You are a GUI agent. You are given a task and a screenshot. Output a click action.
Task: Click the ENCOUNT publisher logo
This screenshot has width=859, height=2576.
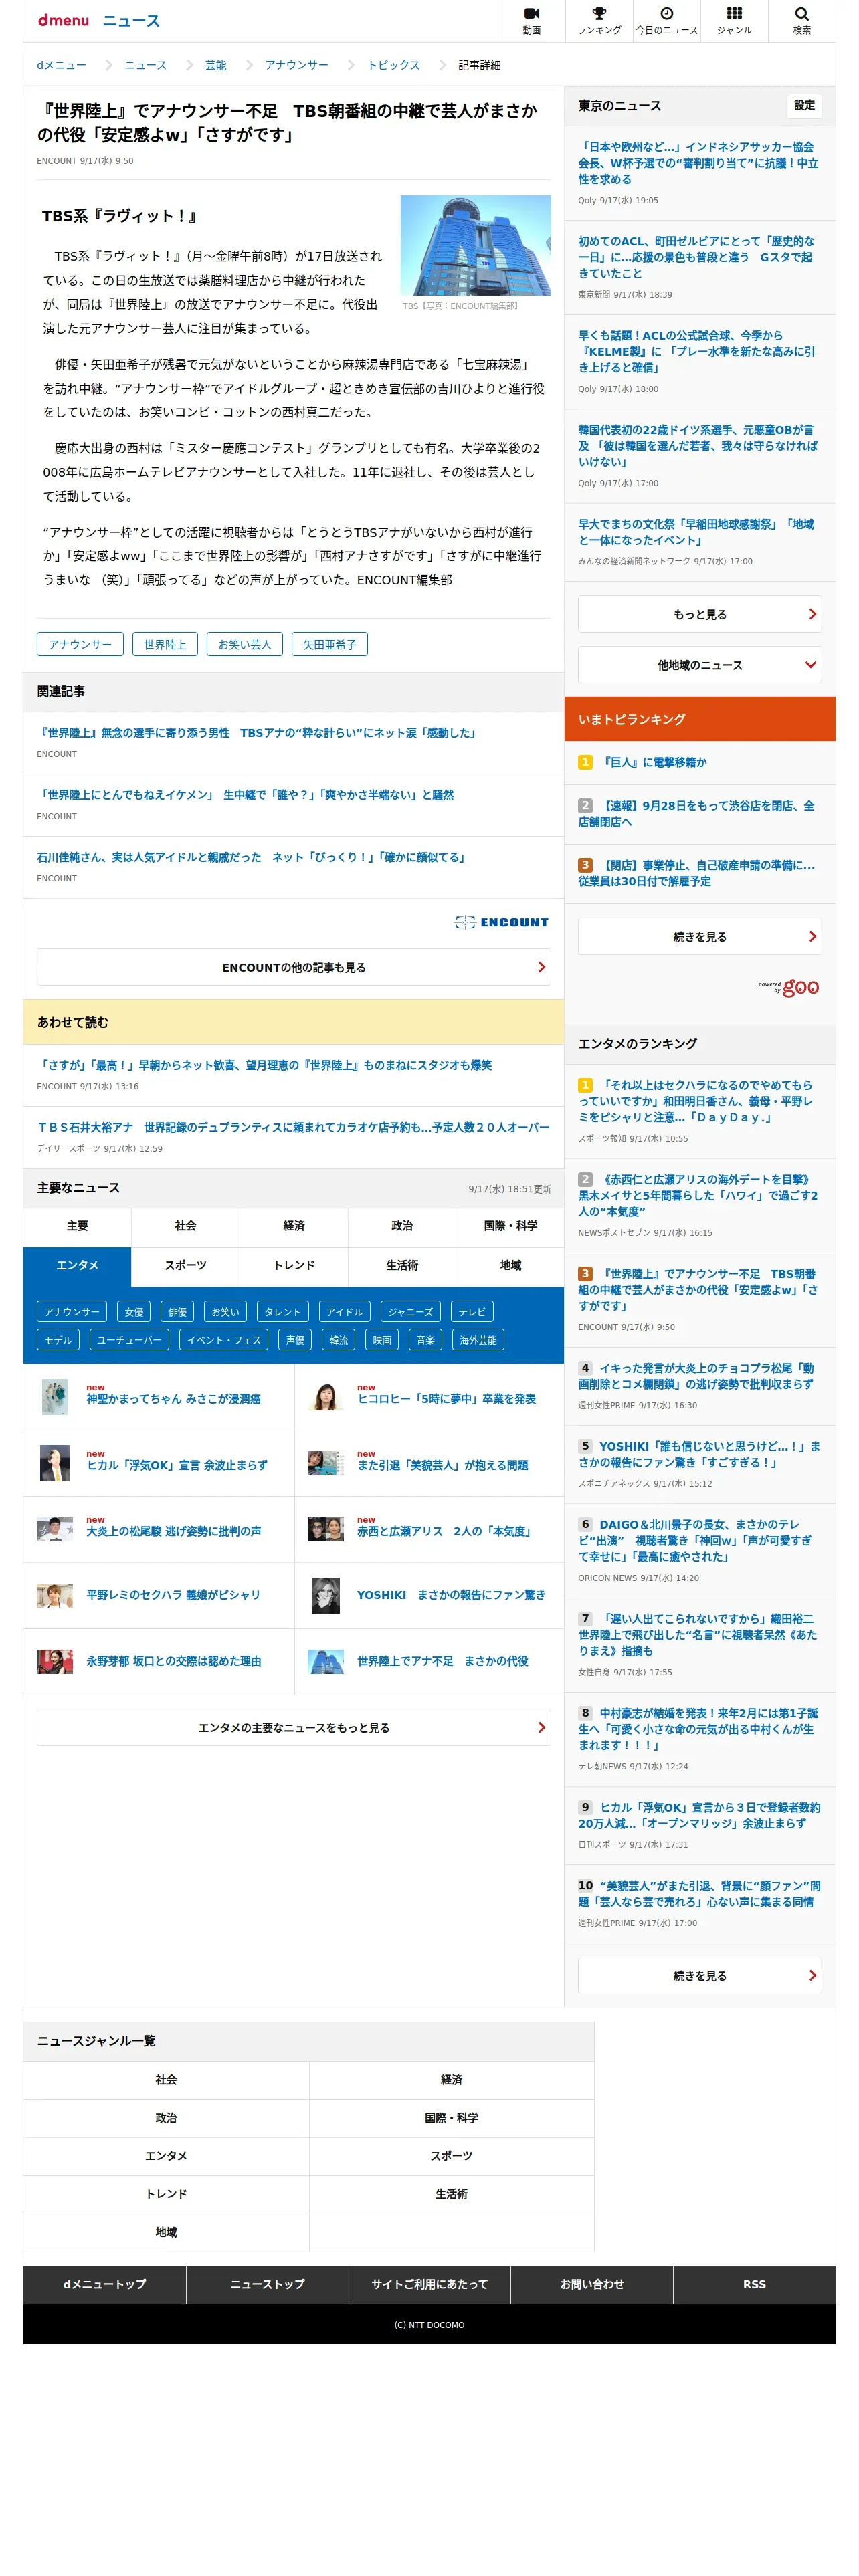click(502, 922)
